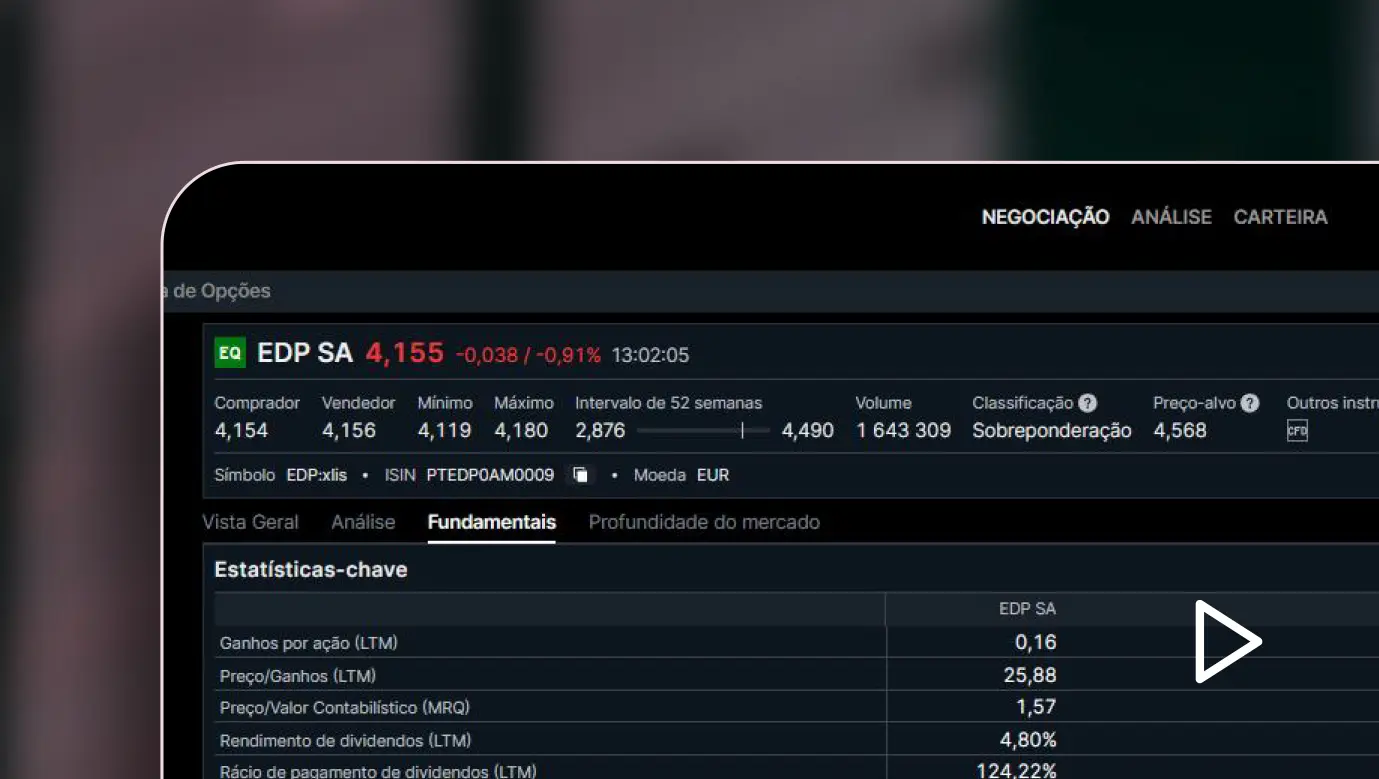Click the Volume value 1 643 309

[903, 431]
